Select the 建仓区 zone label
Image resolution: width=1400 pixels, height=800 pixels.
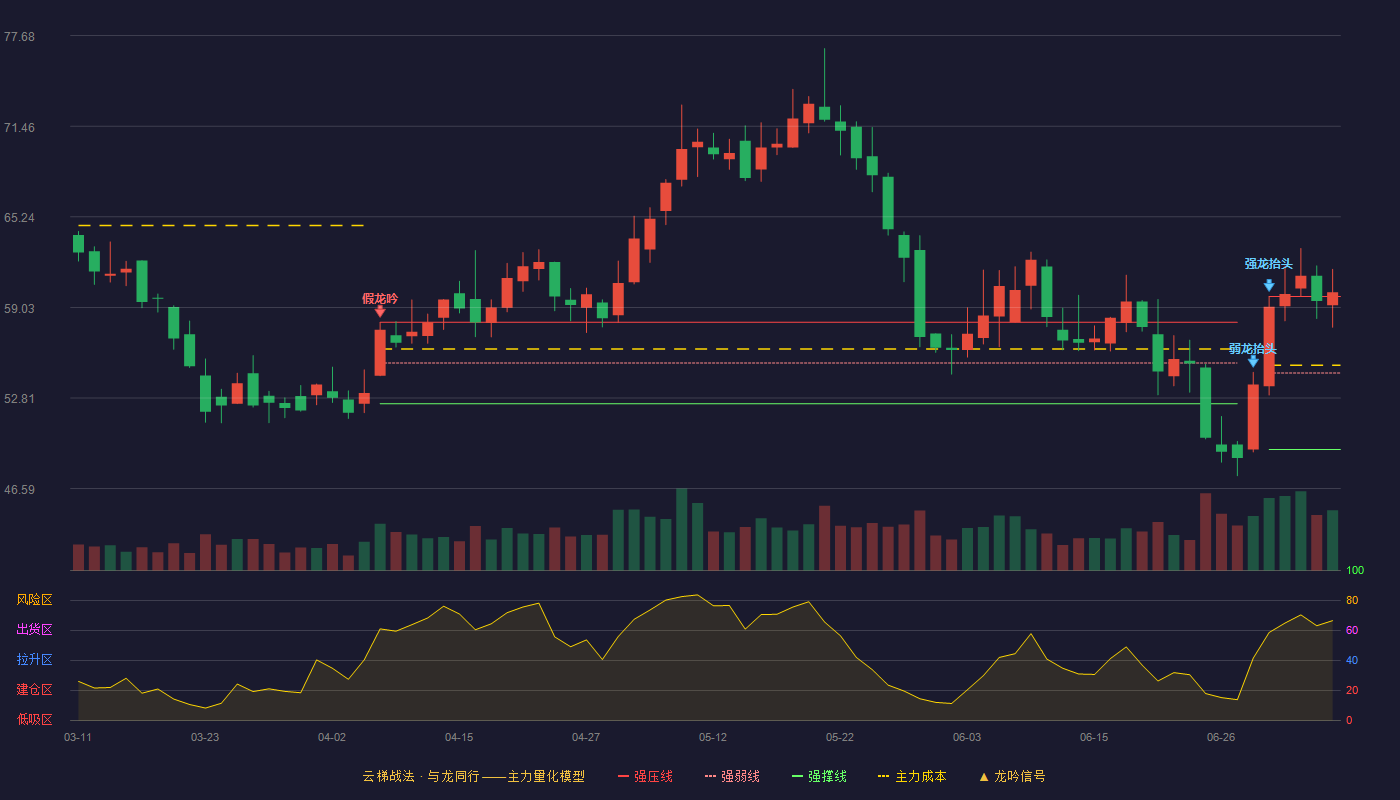[35, 690]
